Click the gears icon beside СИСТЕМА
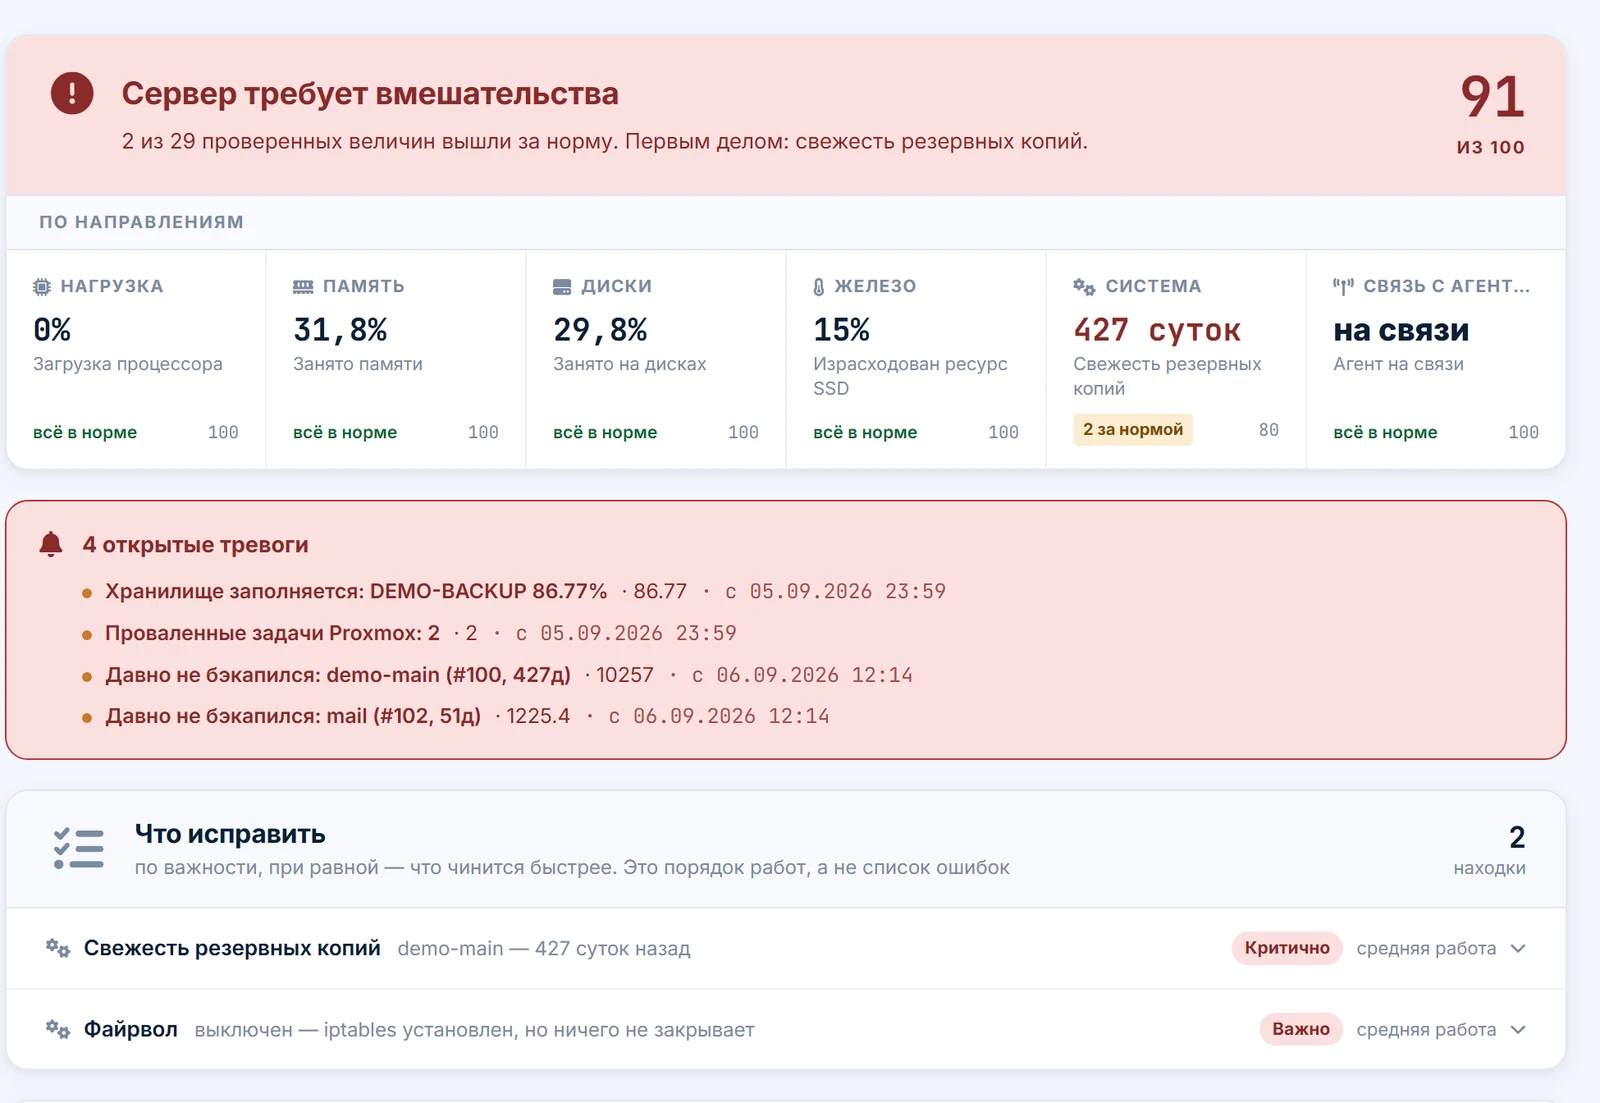The image size is (1600, 1103). click(x=1084, y=287)
